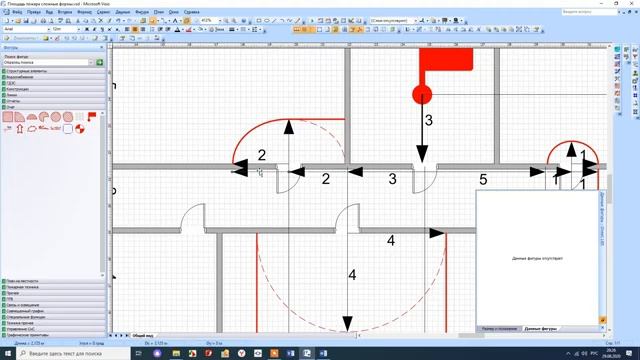Expand the Графические примитивы stencil
Image resolution: width=640 pixels, height=360 pixels.
click(53, 335)
